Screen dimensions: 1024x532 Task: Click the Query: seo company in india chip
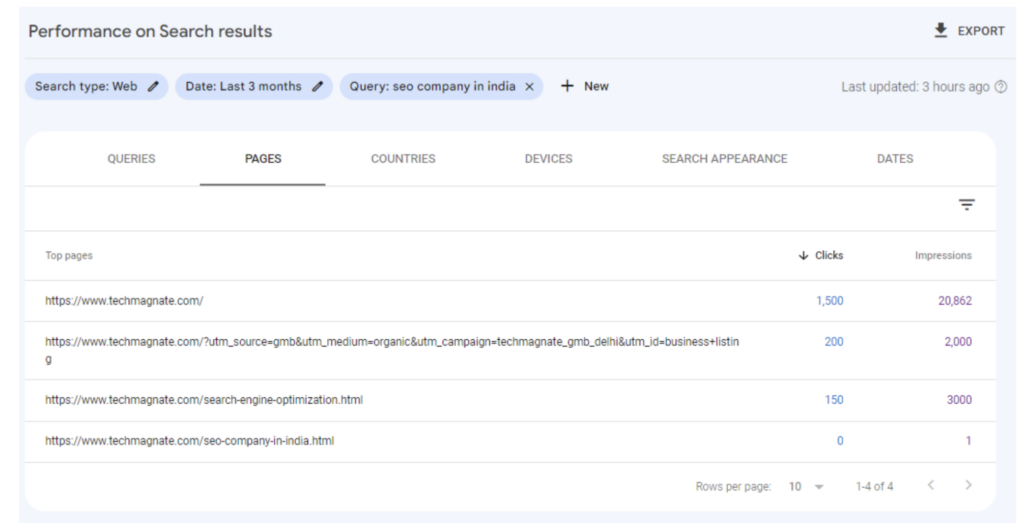pyautogui.click(x=441, y=86)
